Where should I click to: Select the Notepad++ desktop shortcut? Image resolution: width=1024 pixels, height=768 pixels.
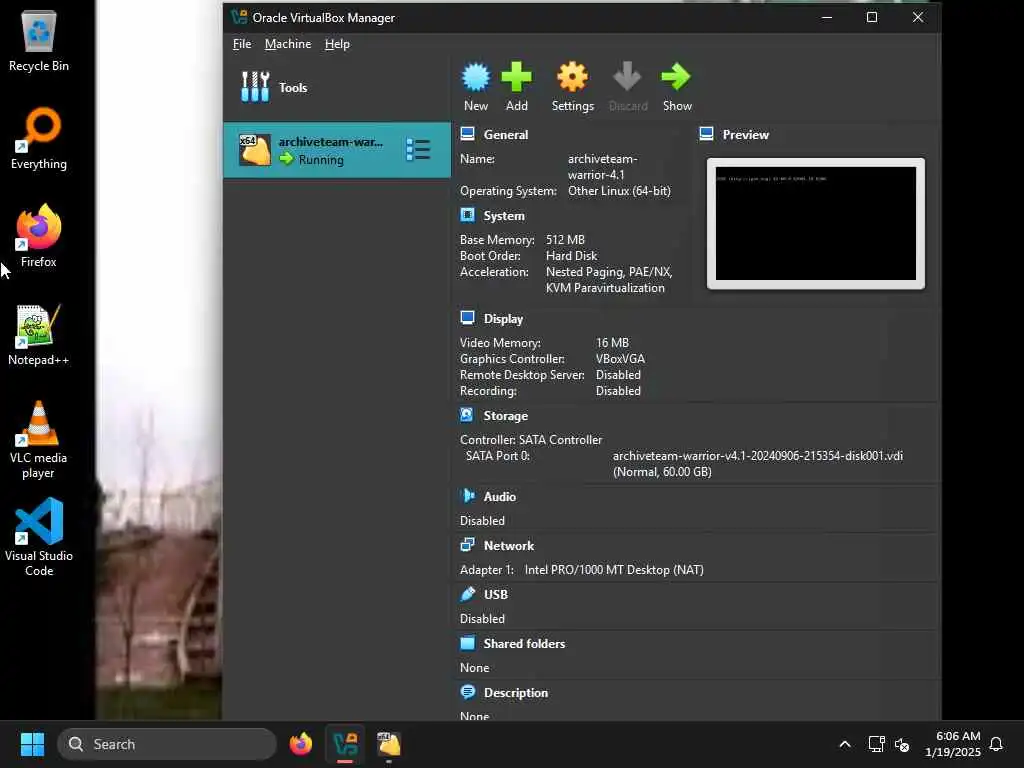point(39,334)
